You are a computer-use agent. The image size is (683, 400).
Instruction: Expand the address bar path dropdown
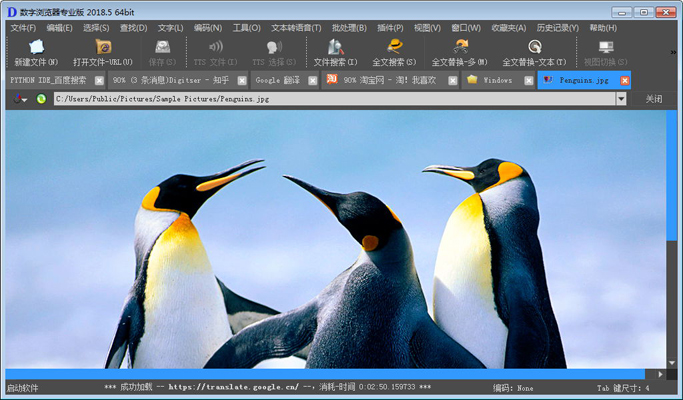pyautogui.click(x=621, y=99)
